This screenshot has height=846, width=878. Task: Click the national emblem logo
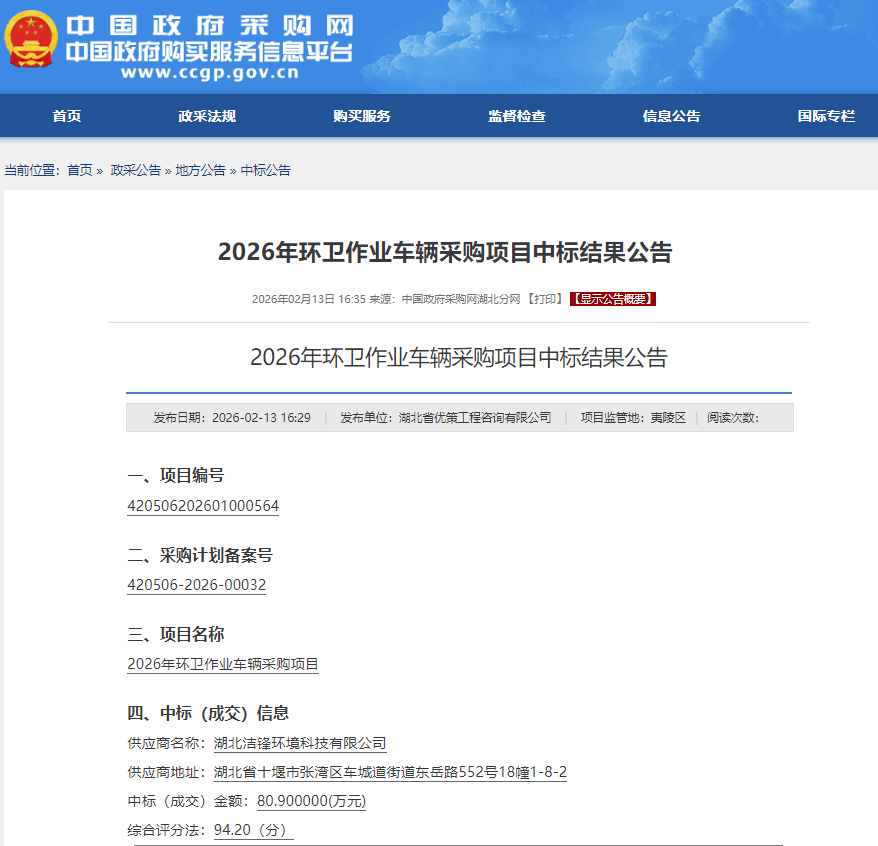point(31,42)
